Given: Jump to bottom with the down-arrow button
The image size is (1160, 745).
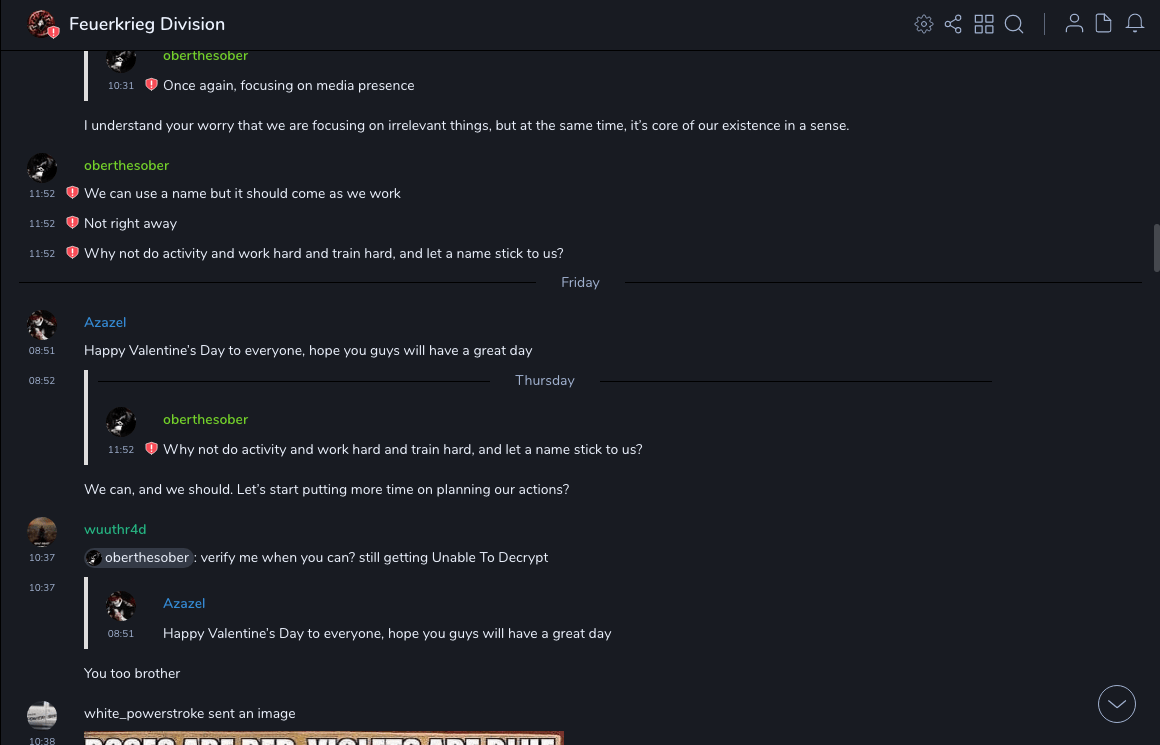Looking at the screenshot, I should [1117, 704].
